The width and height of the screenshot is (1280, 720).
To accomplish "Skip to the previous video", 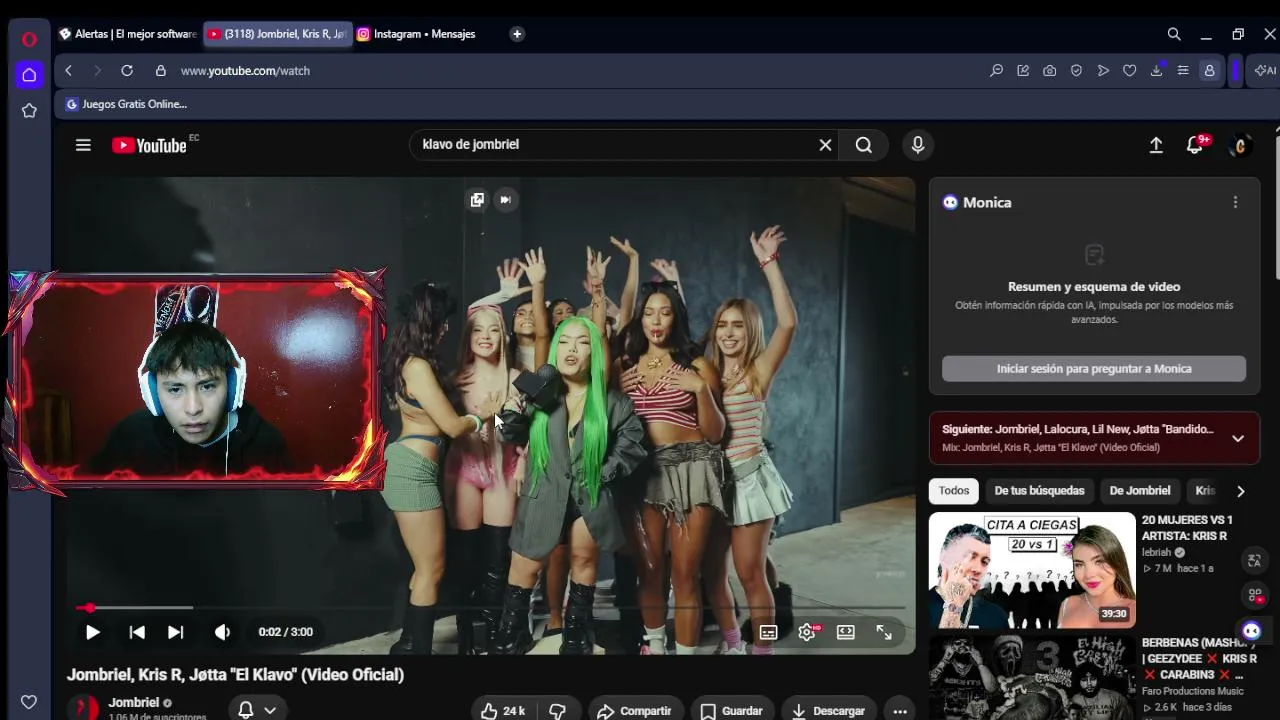I will tap(137, 632).
